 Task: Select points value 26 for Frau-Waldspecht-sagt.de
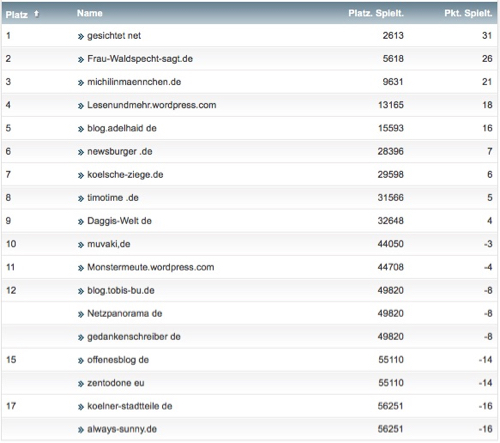pos(487,59)
